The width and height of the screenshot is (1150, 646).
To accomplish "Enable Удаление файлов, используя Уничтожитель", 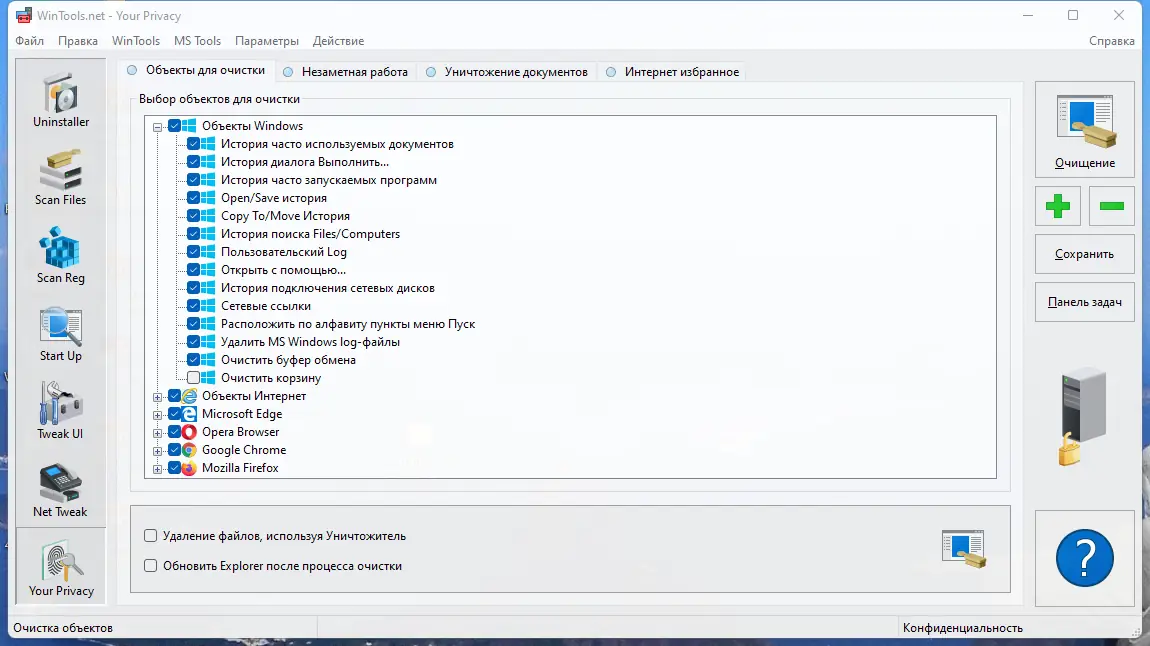I will tap(150, 536).
